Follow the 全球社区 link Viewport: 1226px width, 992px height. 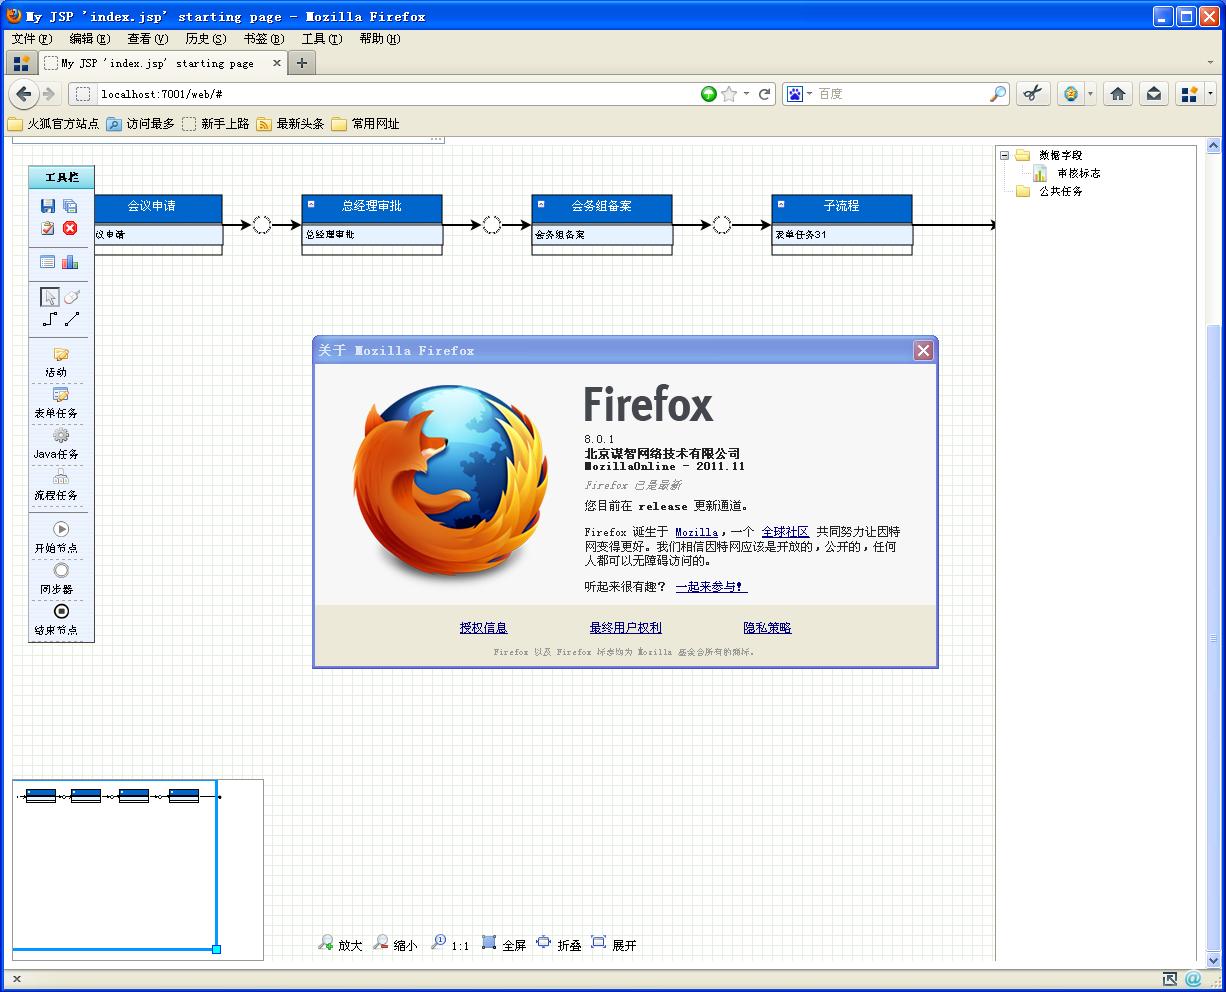785,532
